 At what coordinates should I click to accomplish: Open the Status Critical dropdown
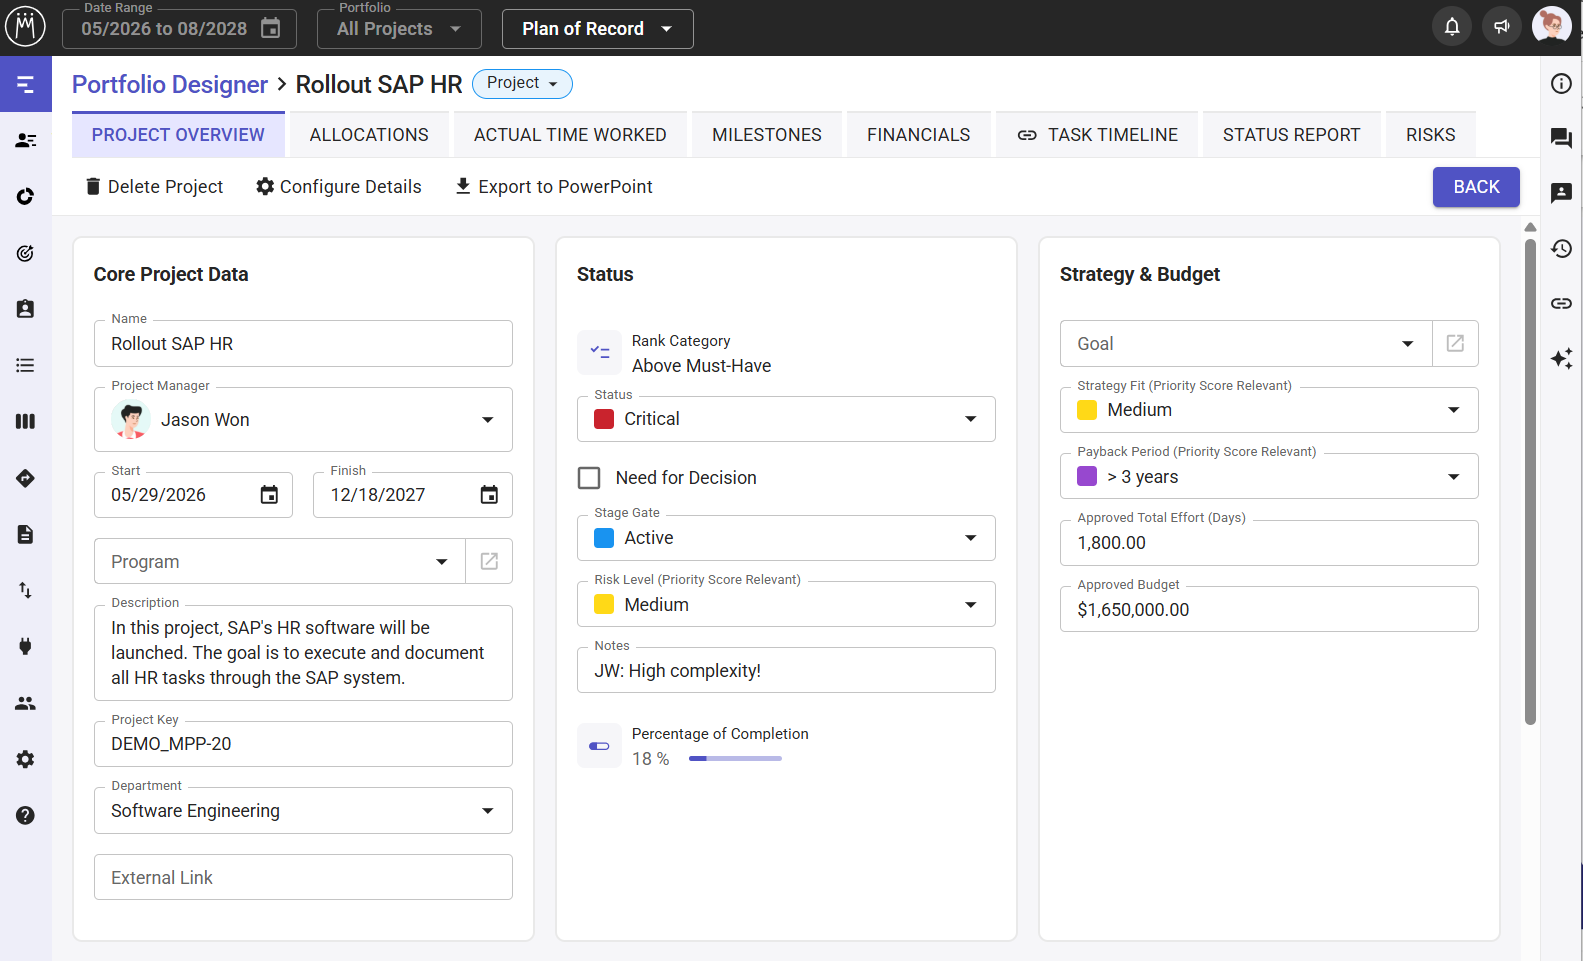786,419
